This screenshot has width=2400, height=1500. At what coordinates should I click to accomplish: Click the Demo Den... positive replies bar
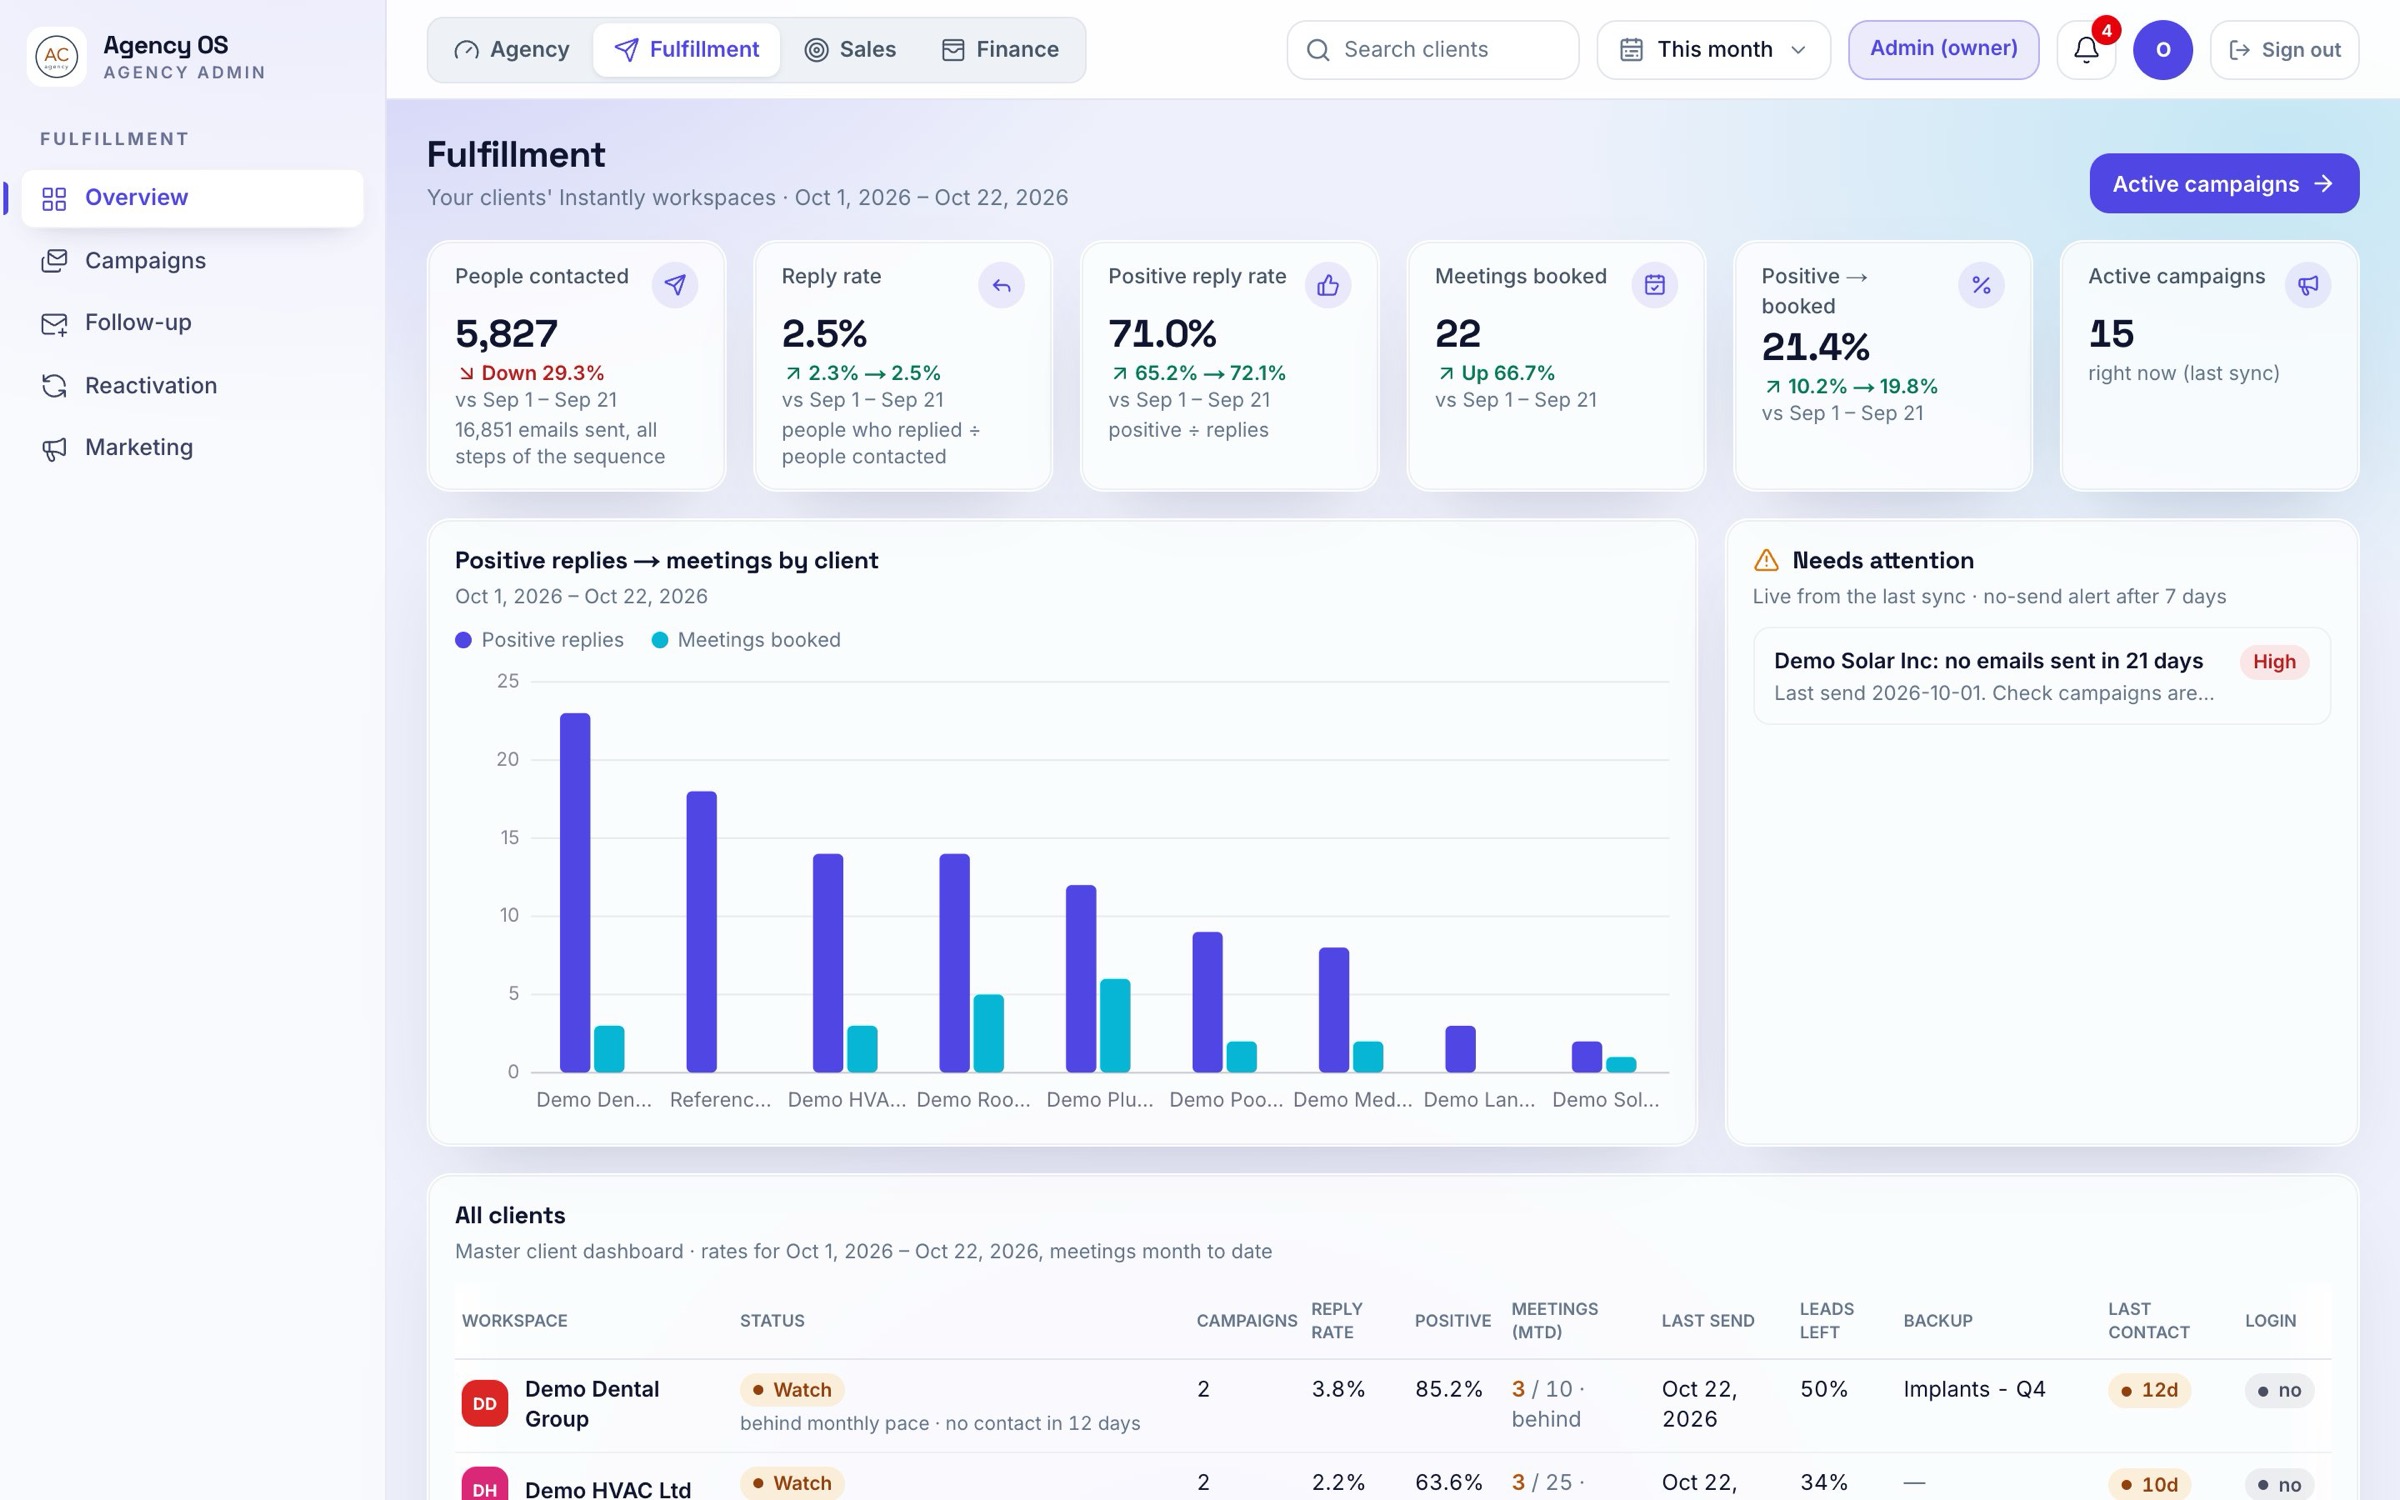pos(575,893)
